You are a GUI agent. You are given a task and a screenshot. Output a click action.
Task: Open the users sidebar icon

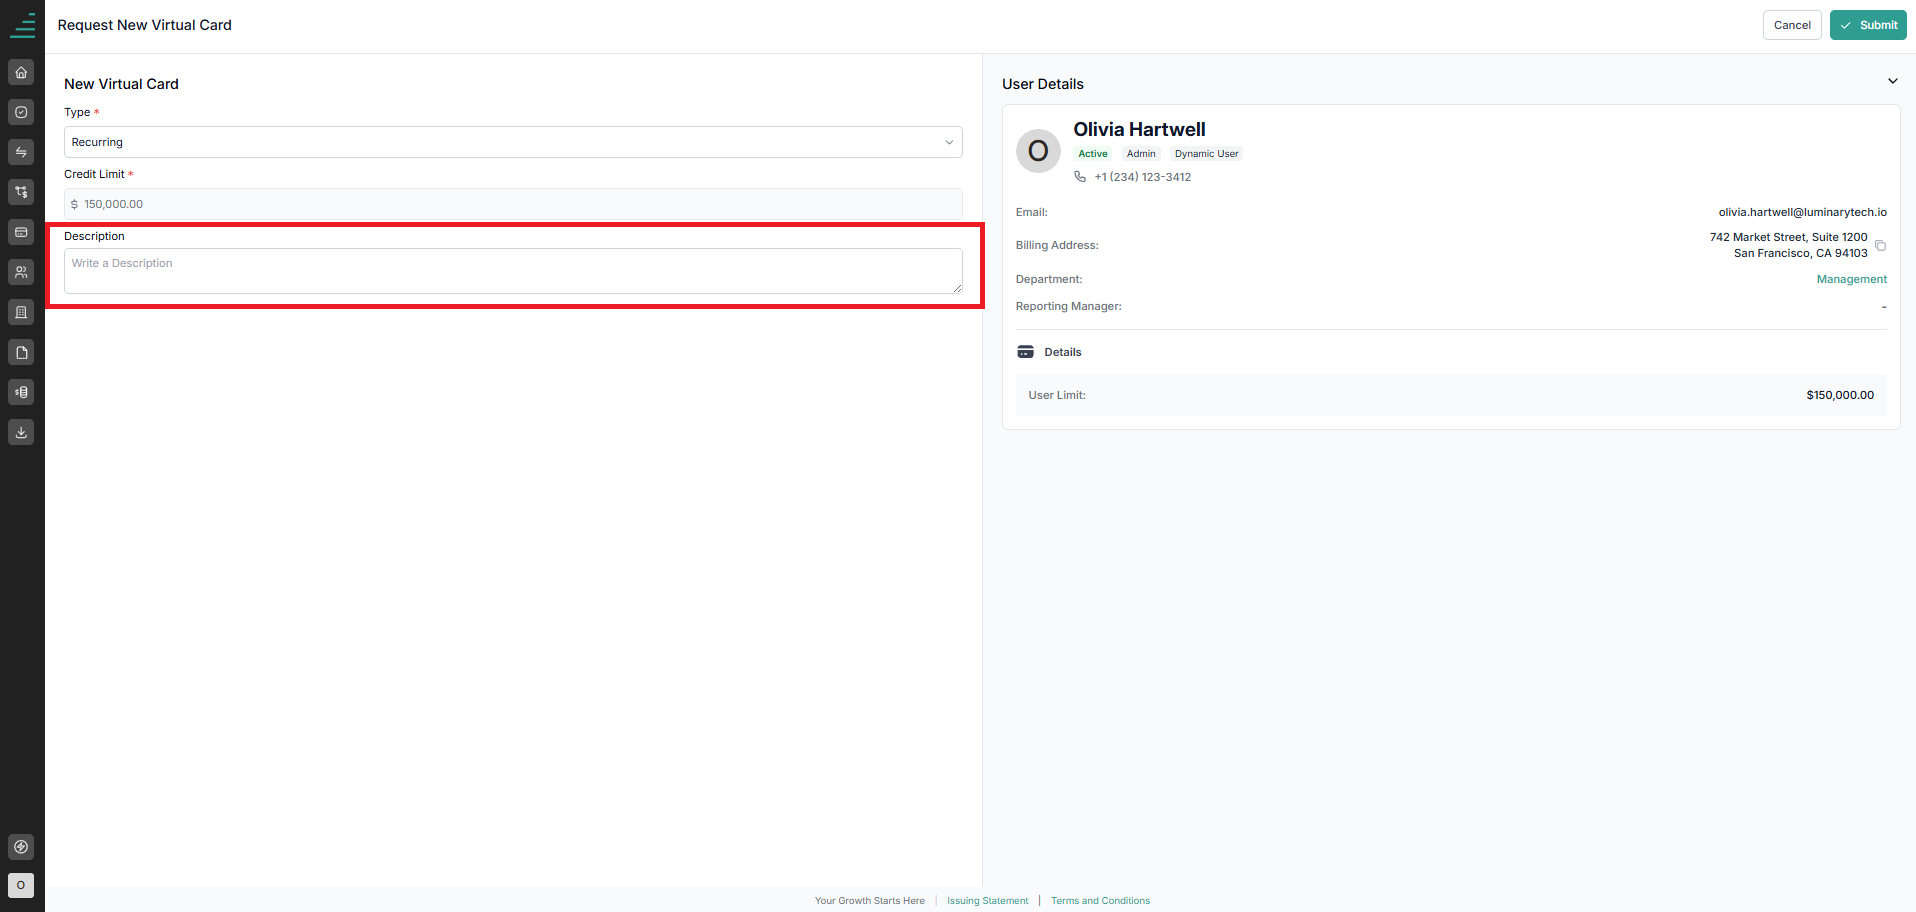tap(21, 272)
